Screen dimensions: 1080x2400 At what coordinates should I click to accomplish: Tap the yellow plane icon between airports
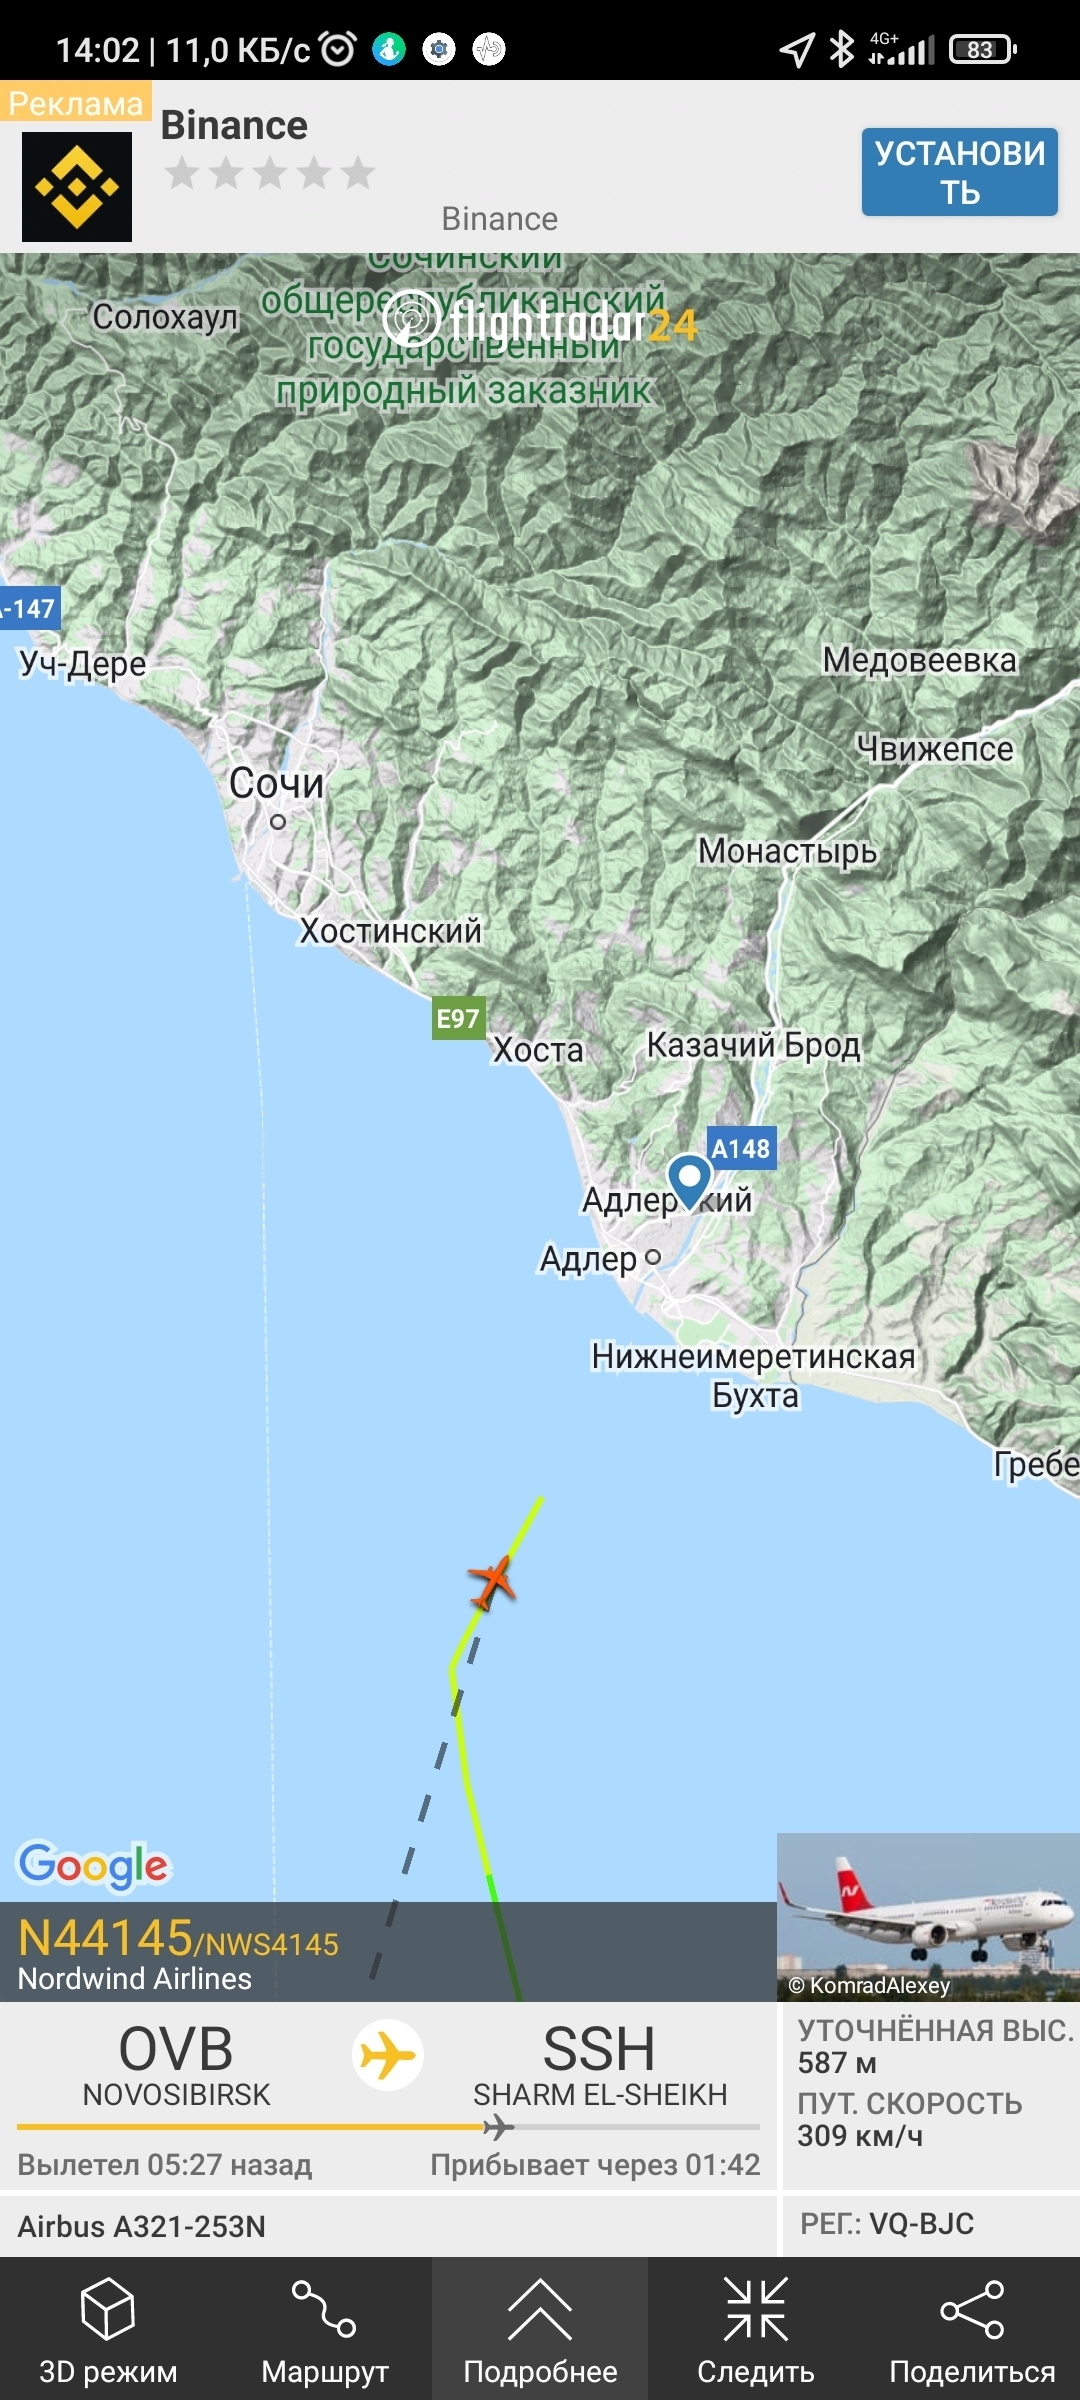tap(388, 2056)
